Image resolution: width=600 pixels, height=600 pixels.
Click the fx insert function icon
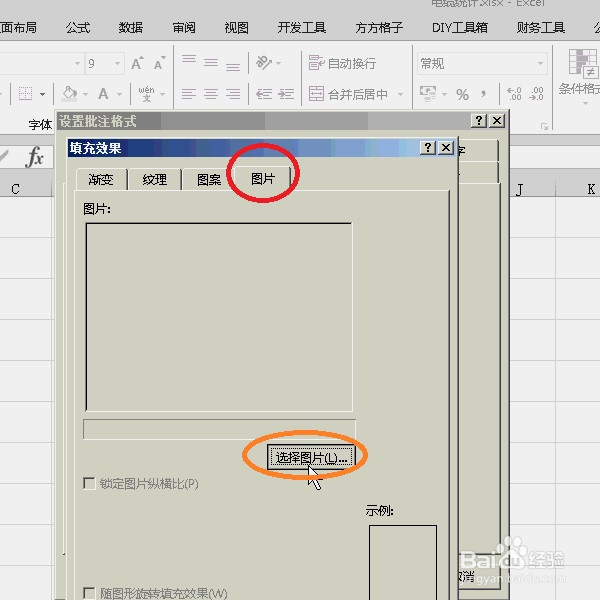(35, 157)
